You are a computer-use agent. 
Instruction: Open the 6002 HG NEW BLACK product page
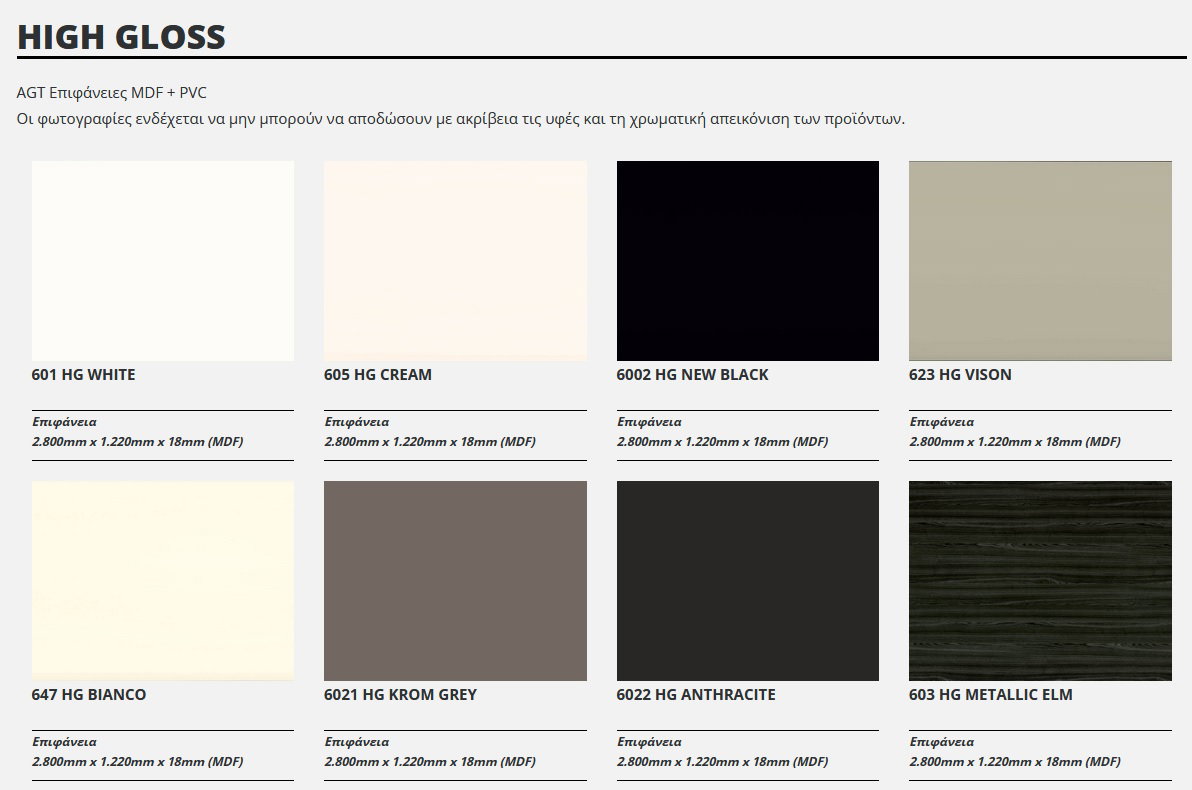pos(692,375)
